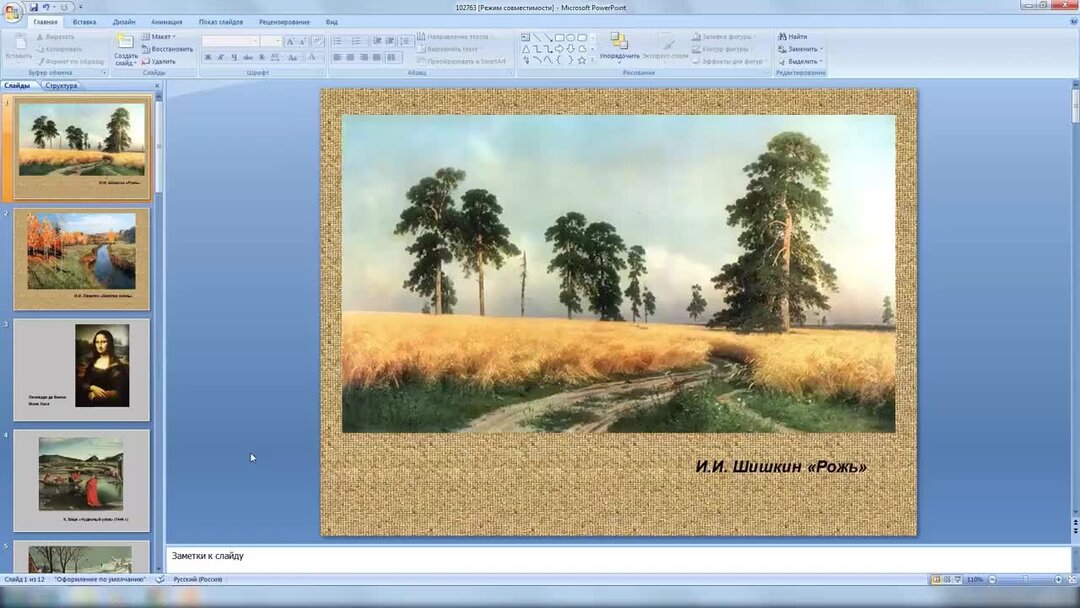Undo last action in Quick Access toolbar

pyautogui.click(x=46, y=8)
